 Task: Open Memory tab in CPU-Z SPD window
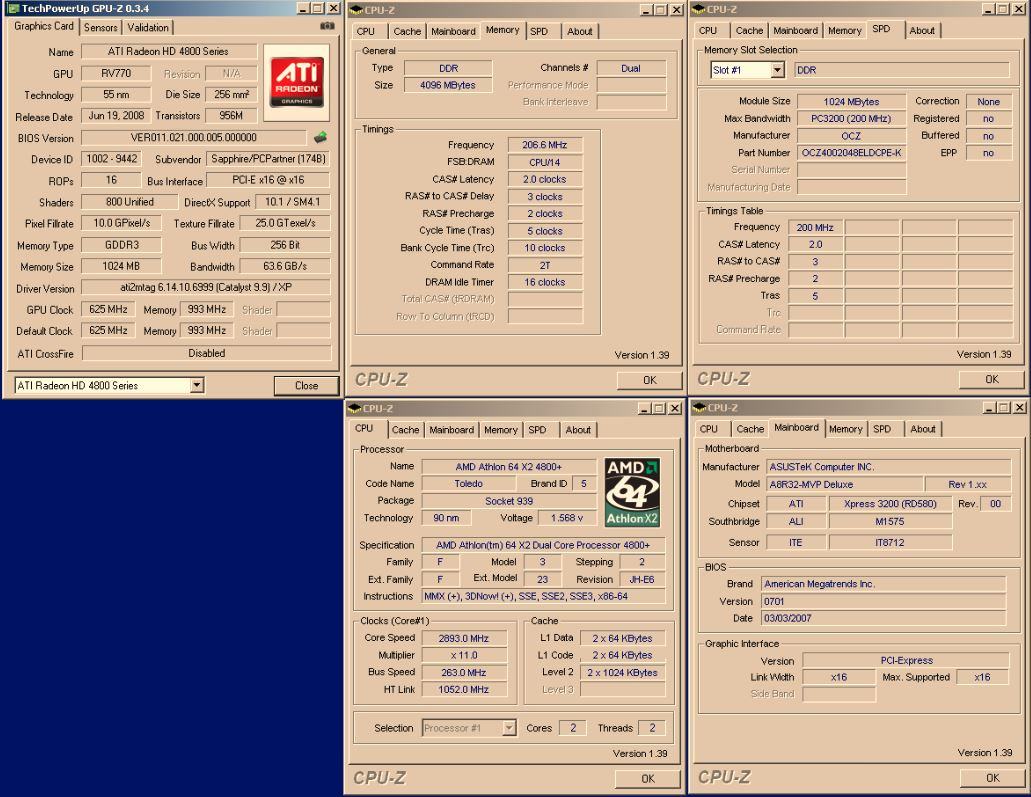[845, 31]
